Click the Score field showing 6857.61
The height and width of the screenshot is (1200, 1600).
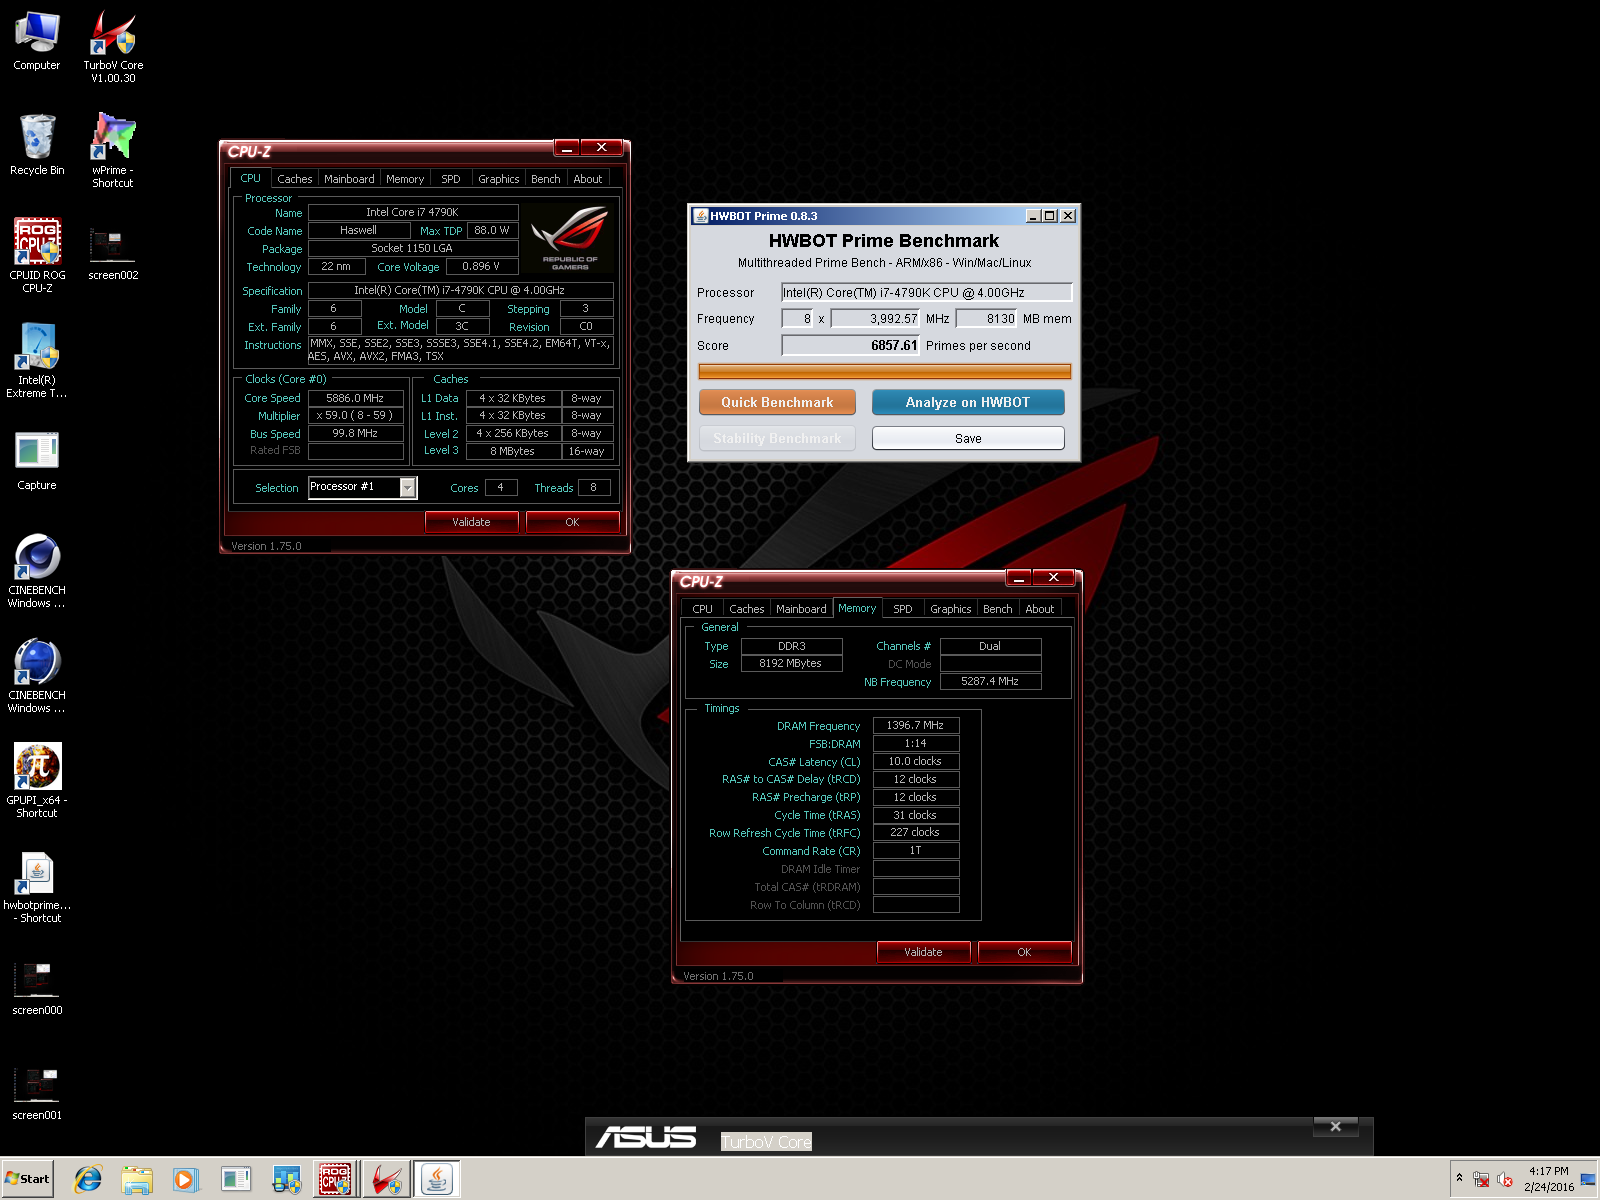pos(850,345)
